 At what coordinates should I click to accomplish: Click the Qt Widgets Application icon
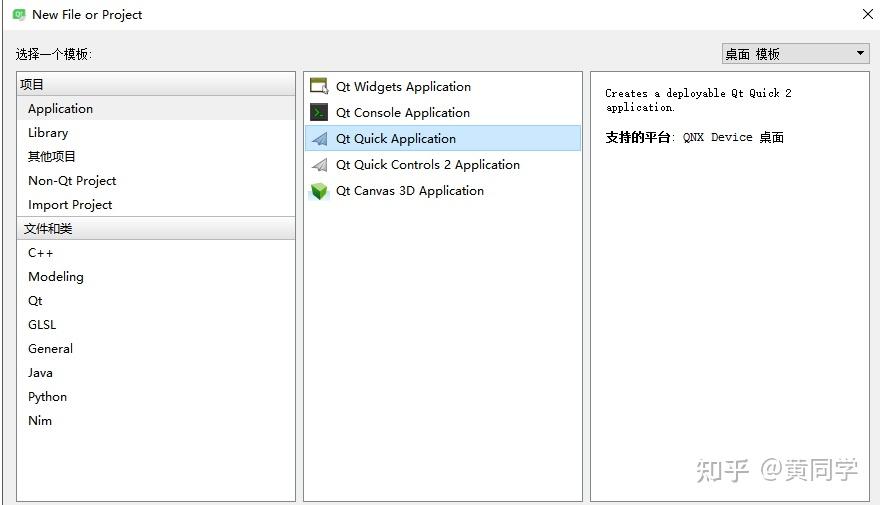[319, 86]
